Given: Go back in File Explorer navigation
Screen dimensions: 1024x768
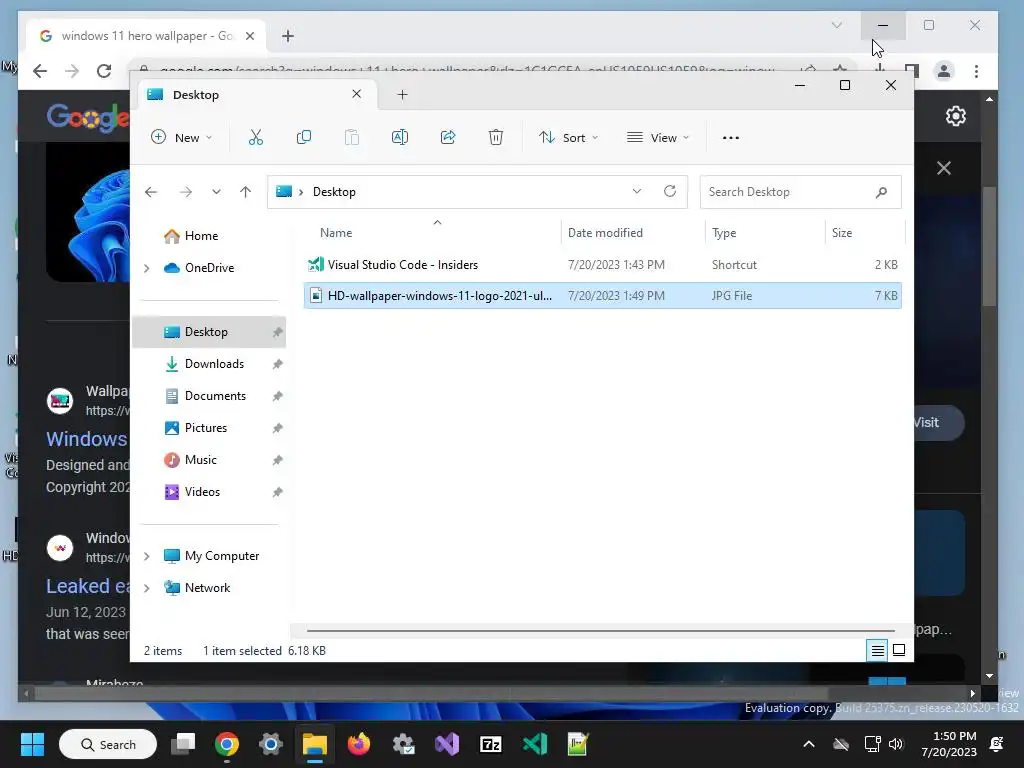Looking at the screenshot, I should point(151,192).
